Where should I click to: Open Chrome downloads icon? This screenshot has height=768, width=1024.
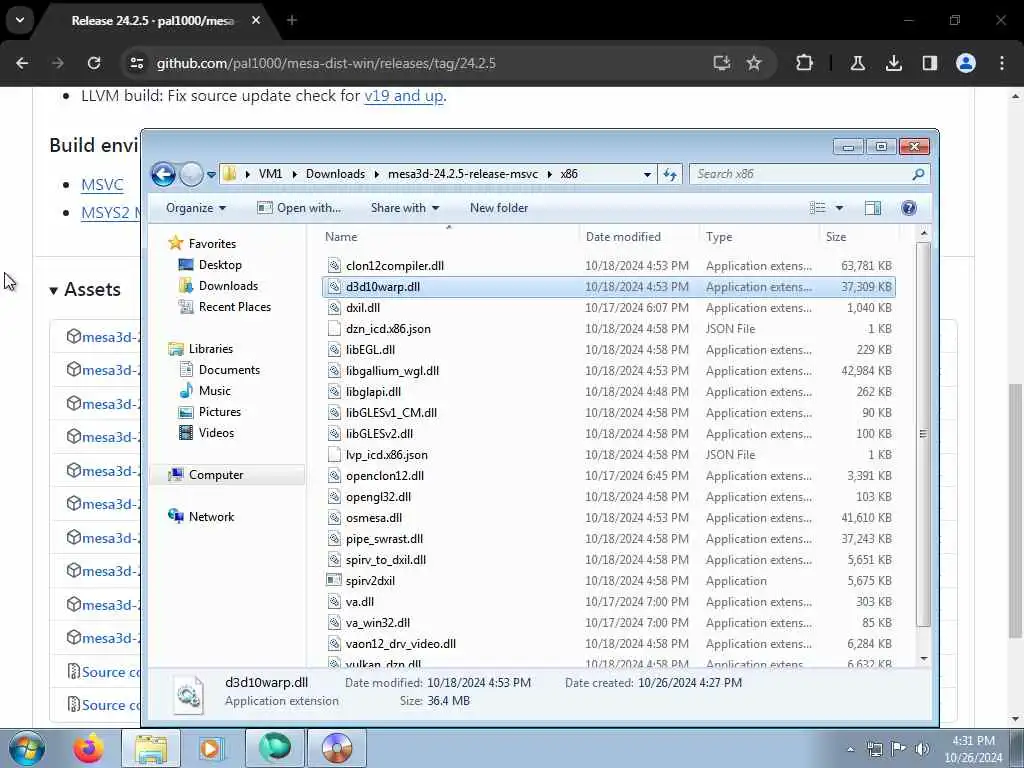pos(893,63)
